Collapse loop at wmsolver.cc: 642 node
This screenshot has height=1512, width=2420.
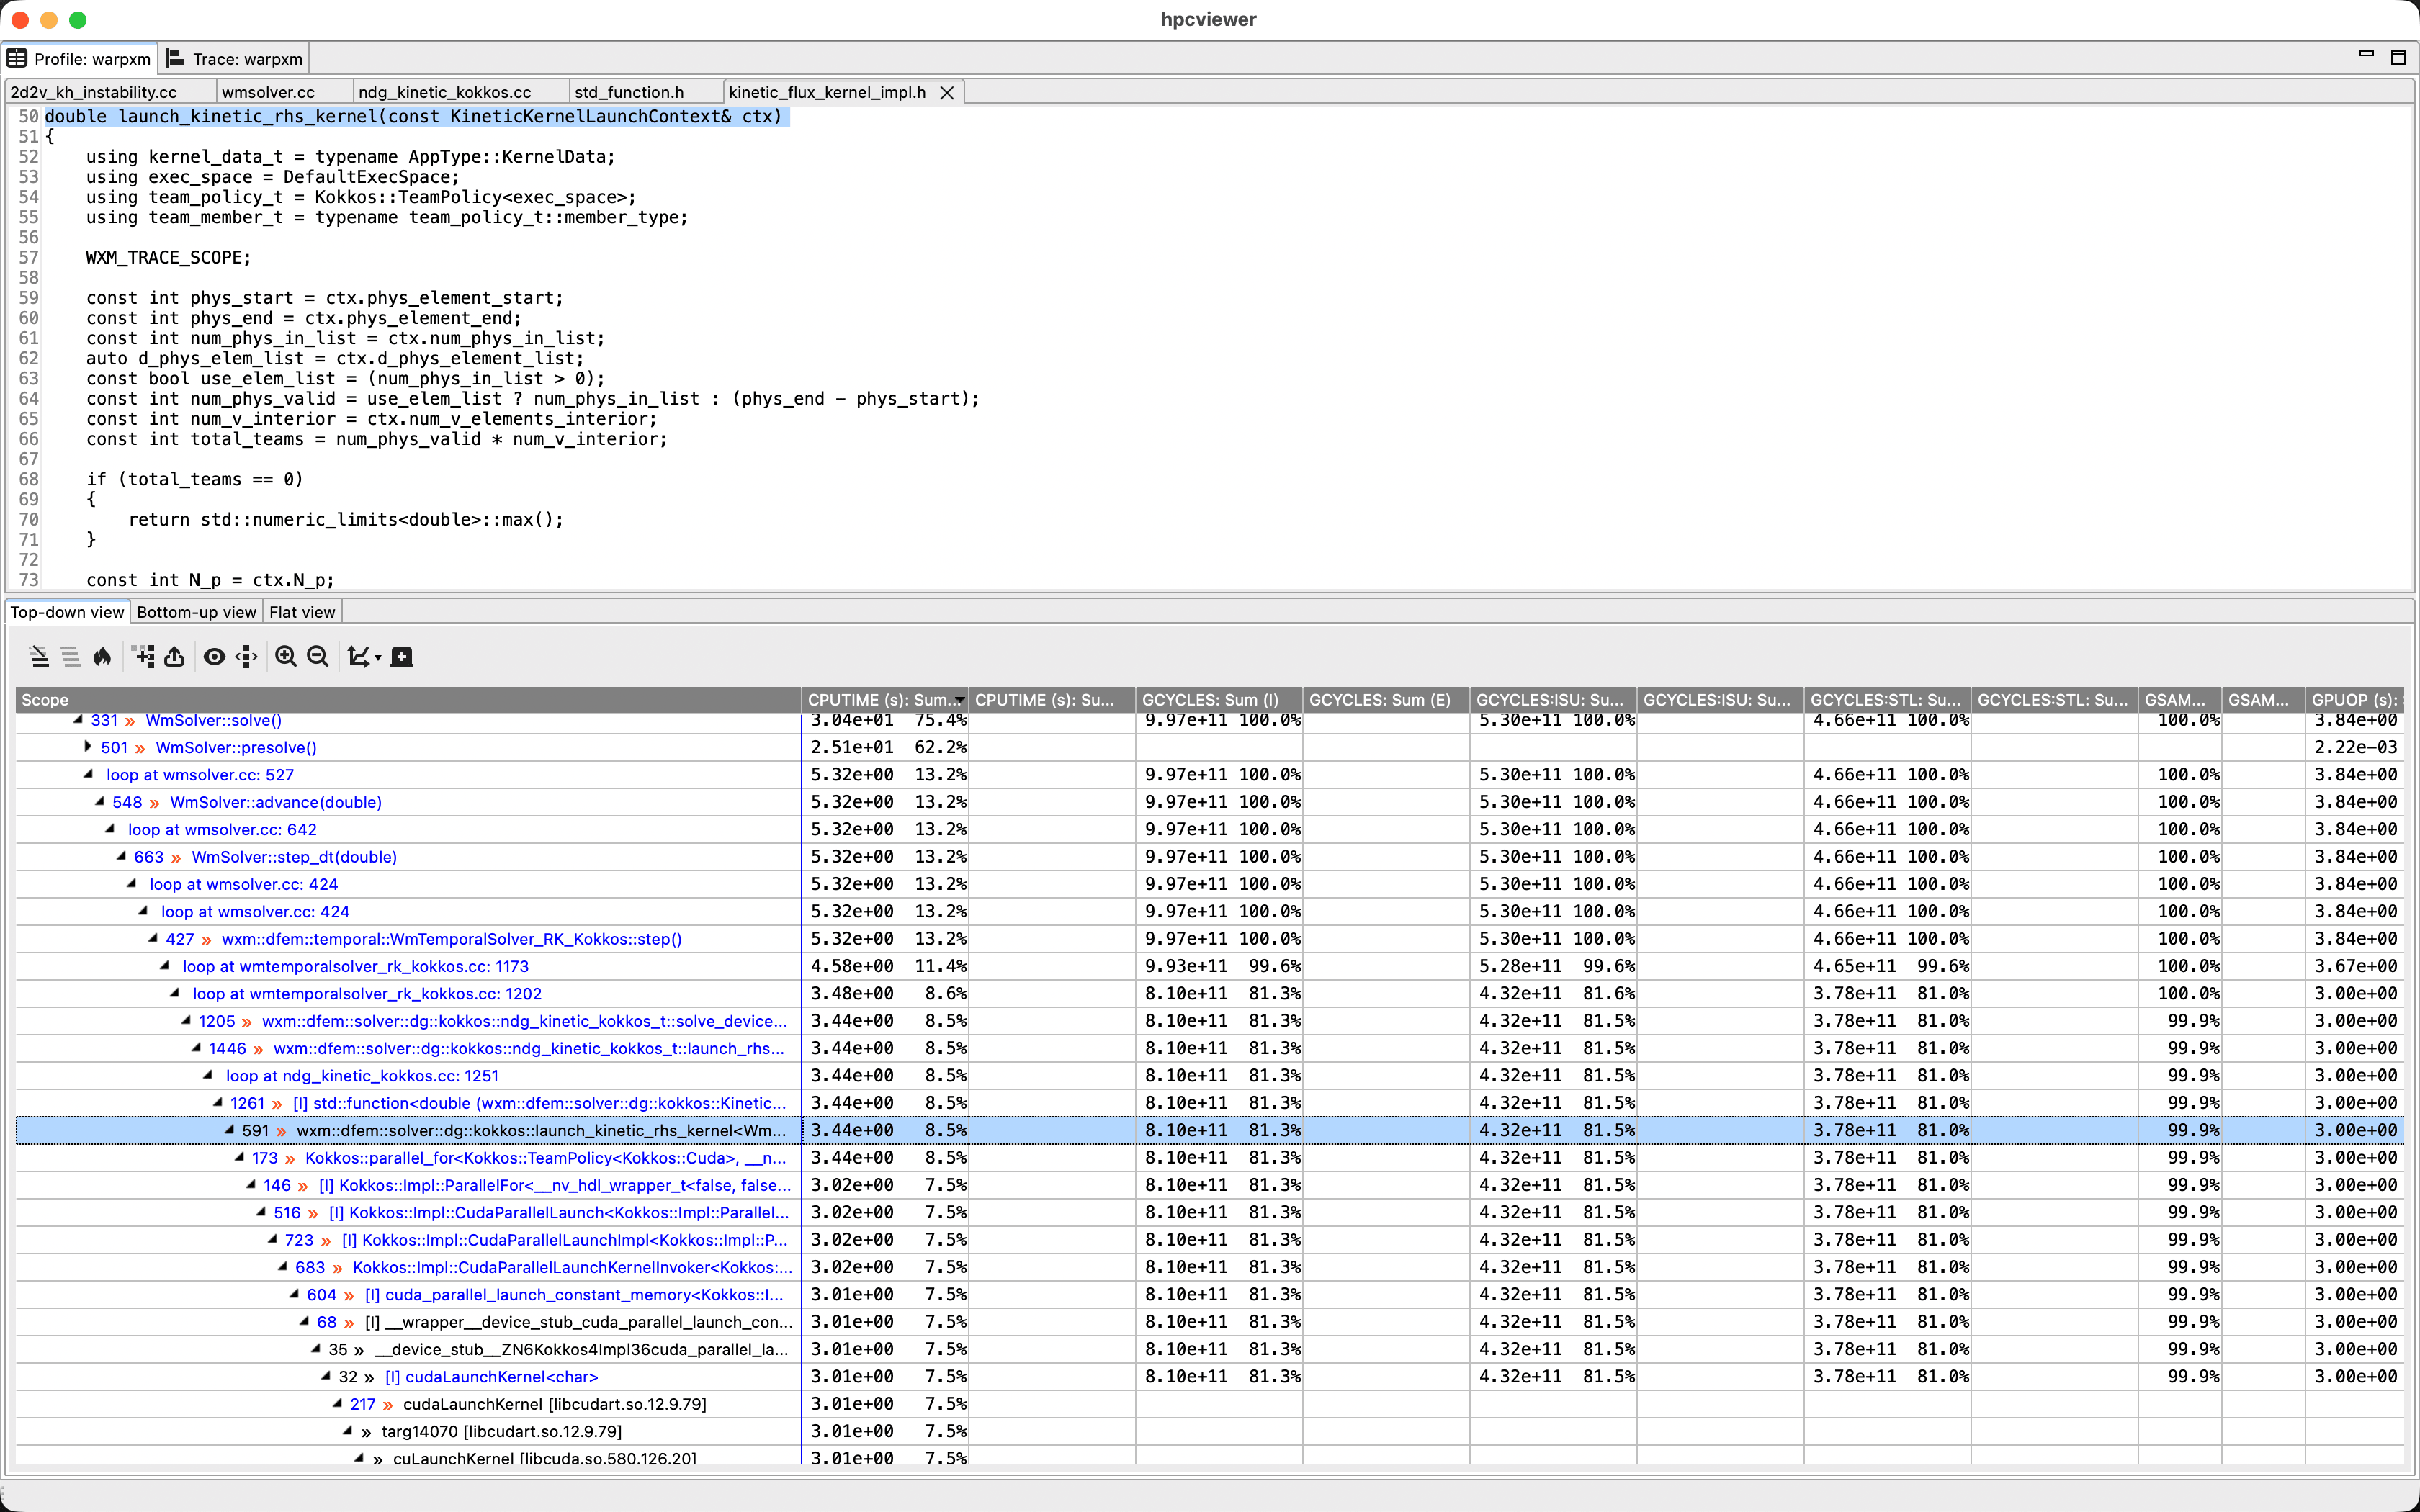point(110,829)
